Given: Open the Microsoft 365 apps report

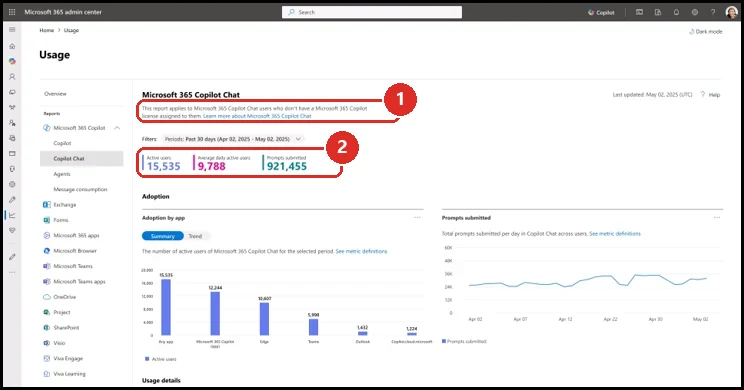Looking at the screenshot, I should pyautogui.click(x=71, y=235).
